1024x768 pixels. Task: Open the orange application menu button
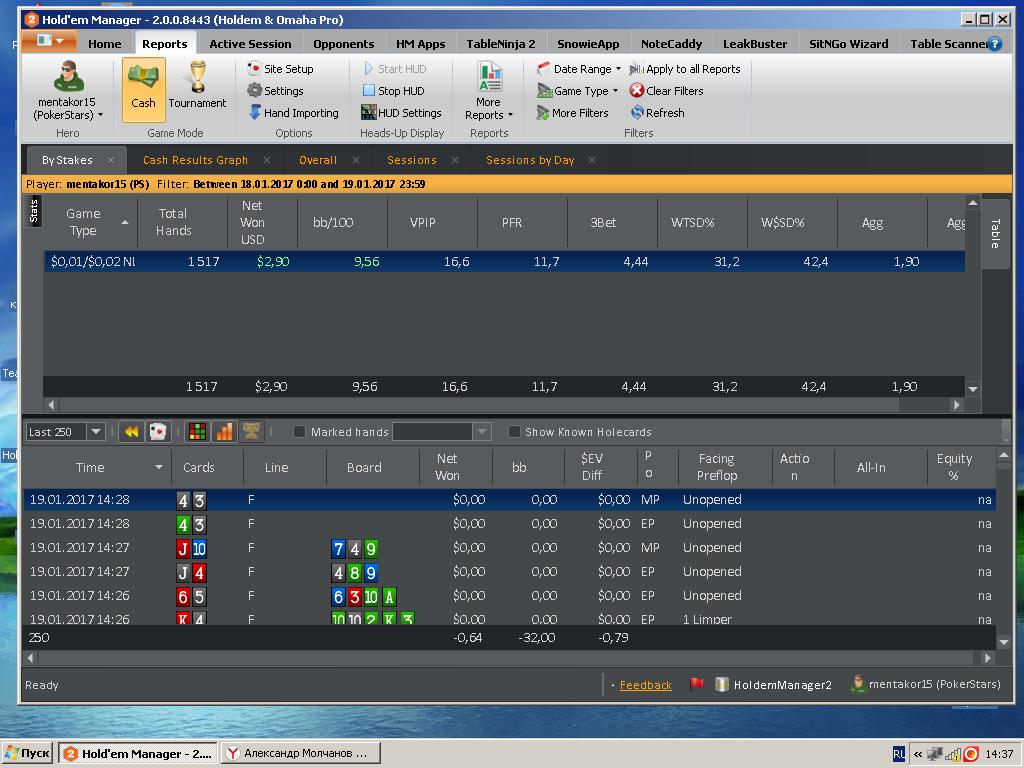(x=49, y=41)
